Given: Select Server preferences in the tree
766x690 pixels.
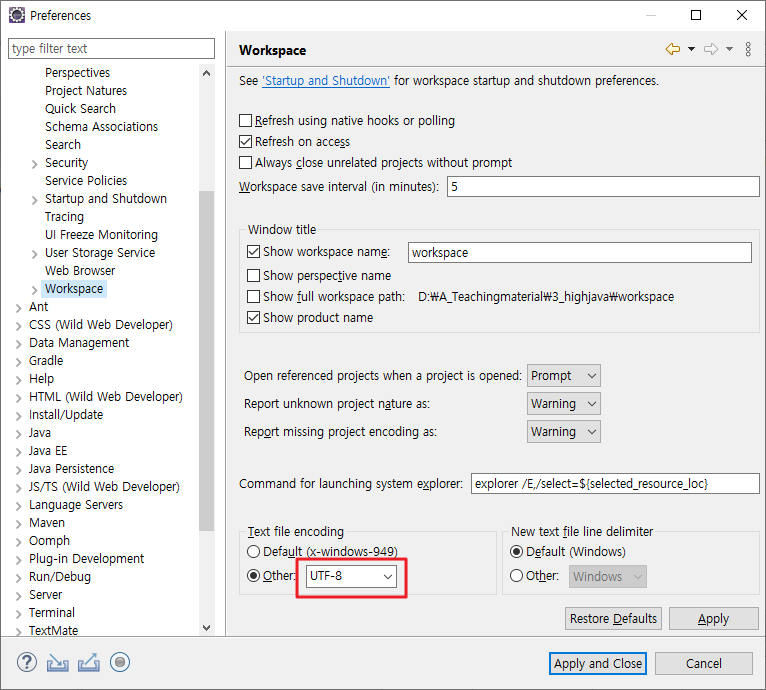Looking at the screenshot, I should [45, 595].
